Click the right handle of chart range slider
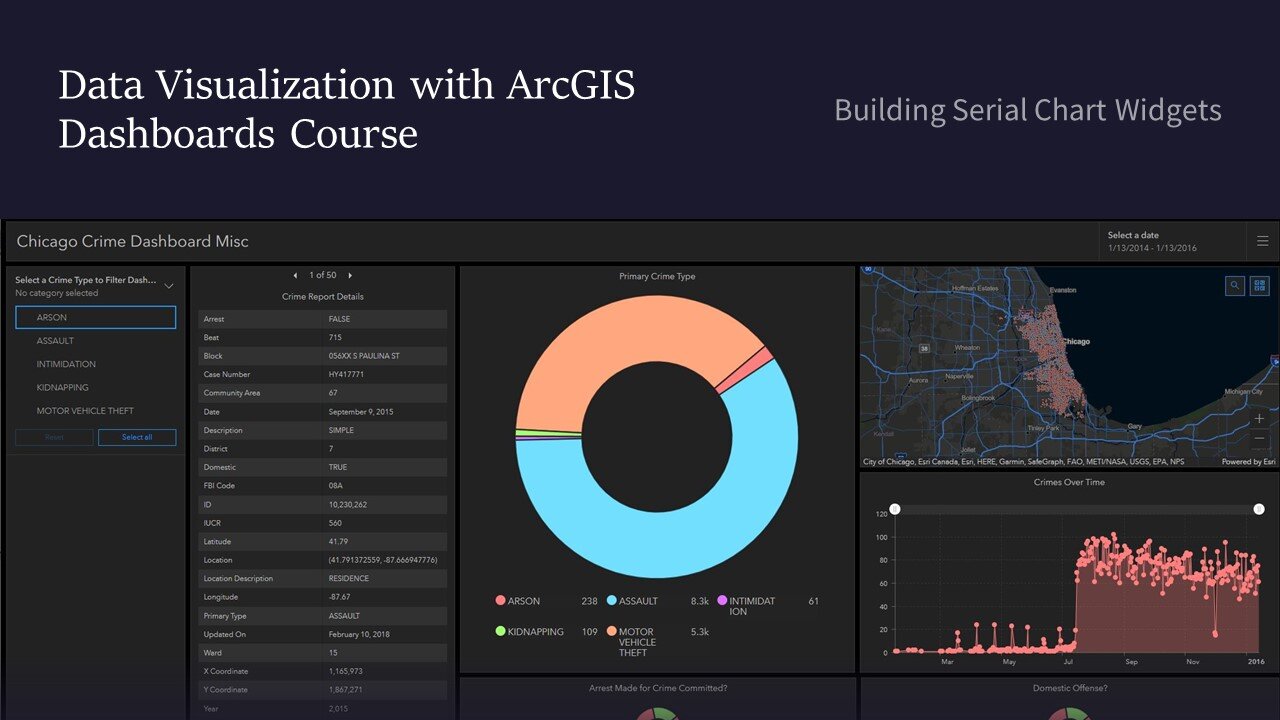Screen dimensions: 1280x720 click(1258, 509)
